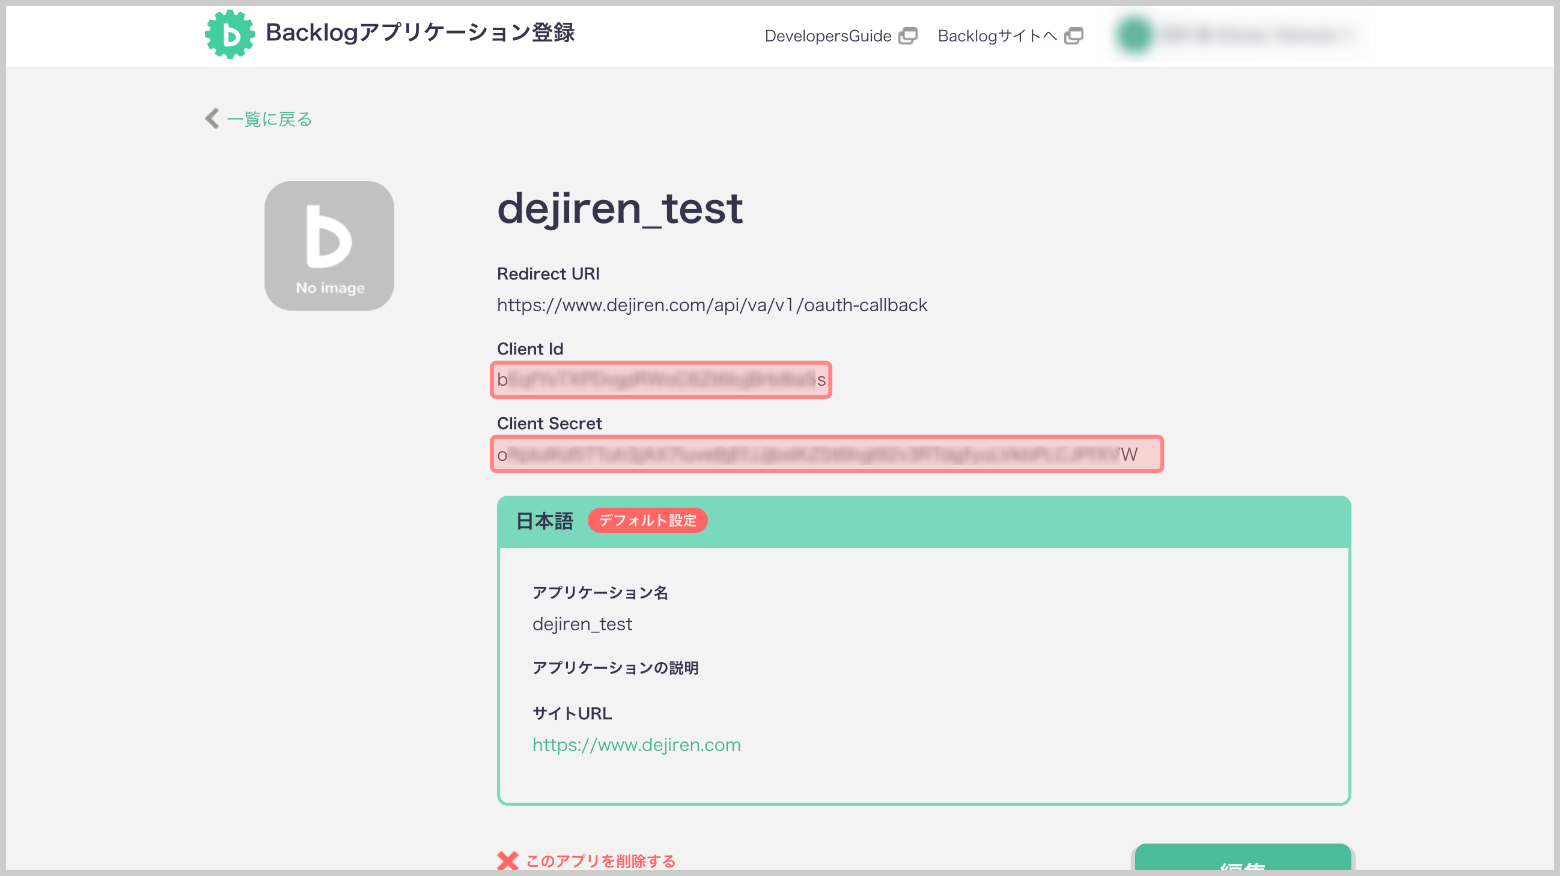Click the Client Secret label
Image resolution: width=1560 pixels, height=876 pixels.
549,424
